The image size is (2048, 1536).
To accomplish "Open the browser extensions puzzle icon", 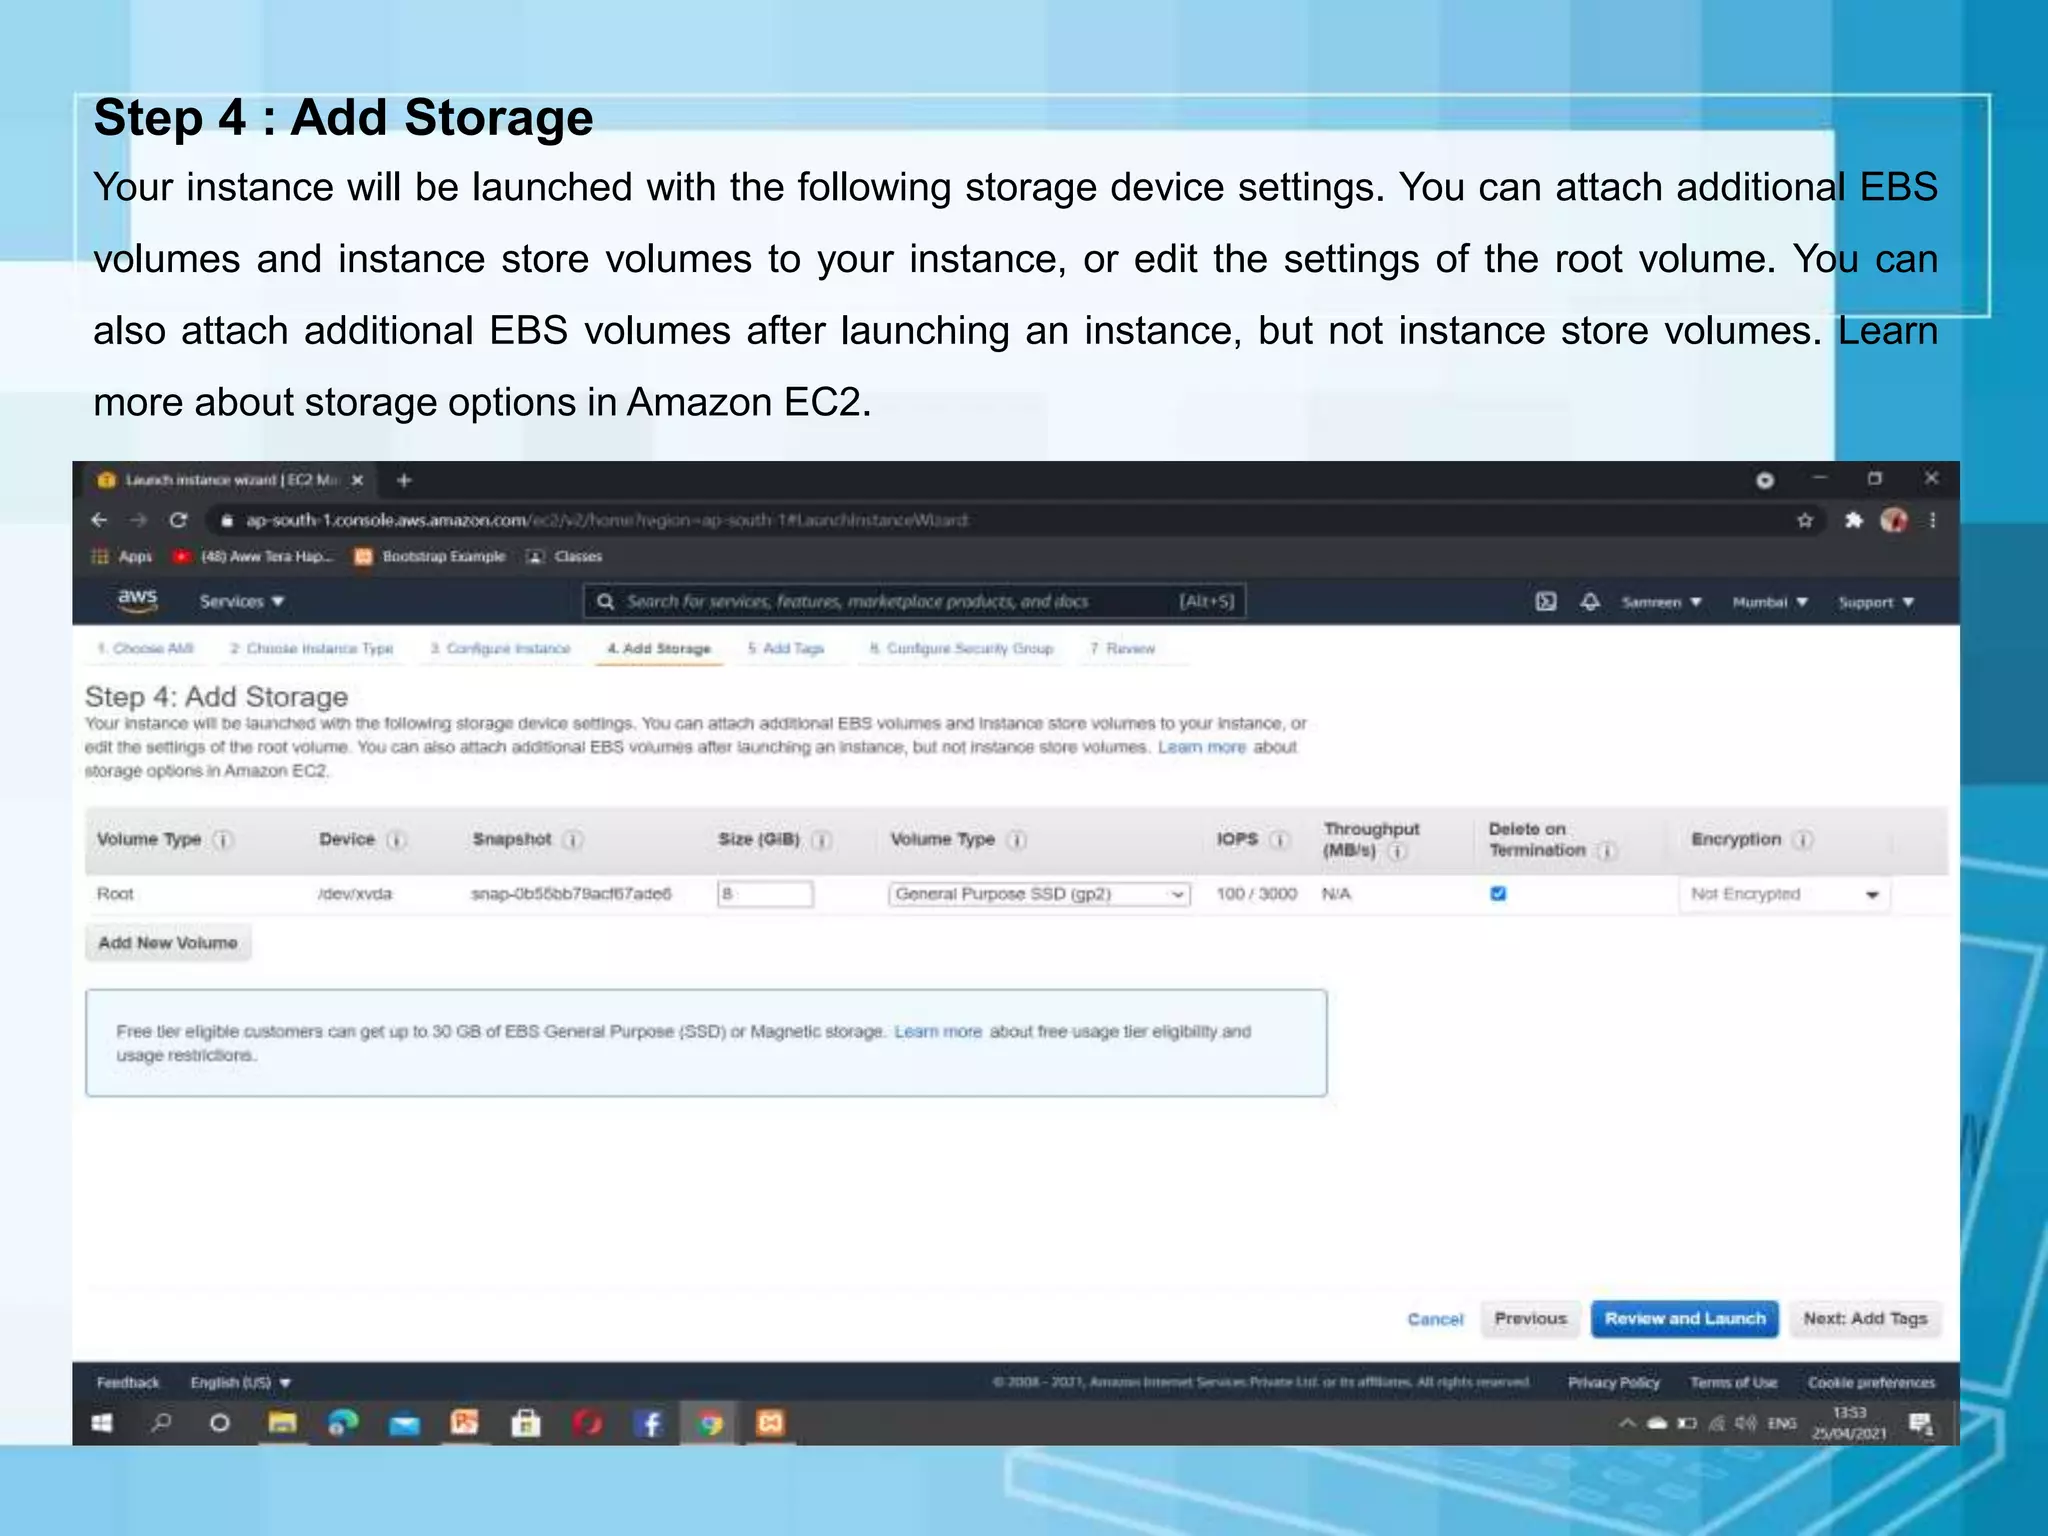I will tap(1853, 520).
